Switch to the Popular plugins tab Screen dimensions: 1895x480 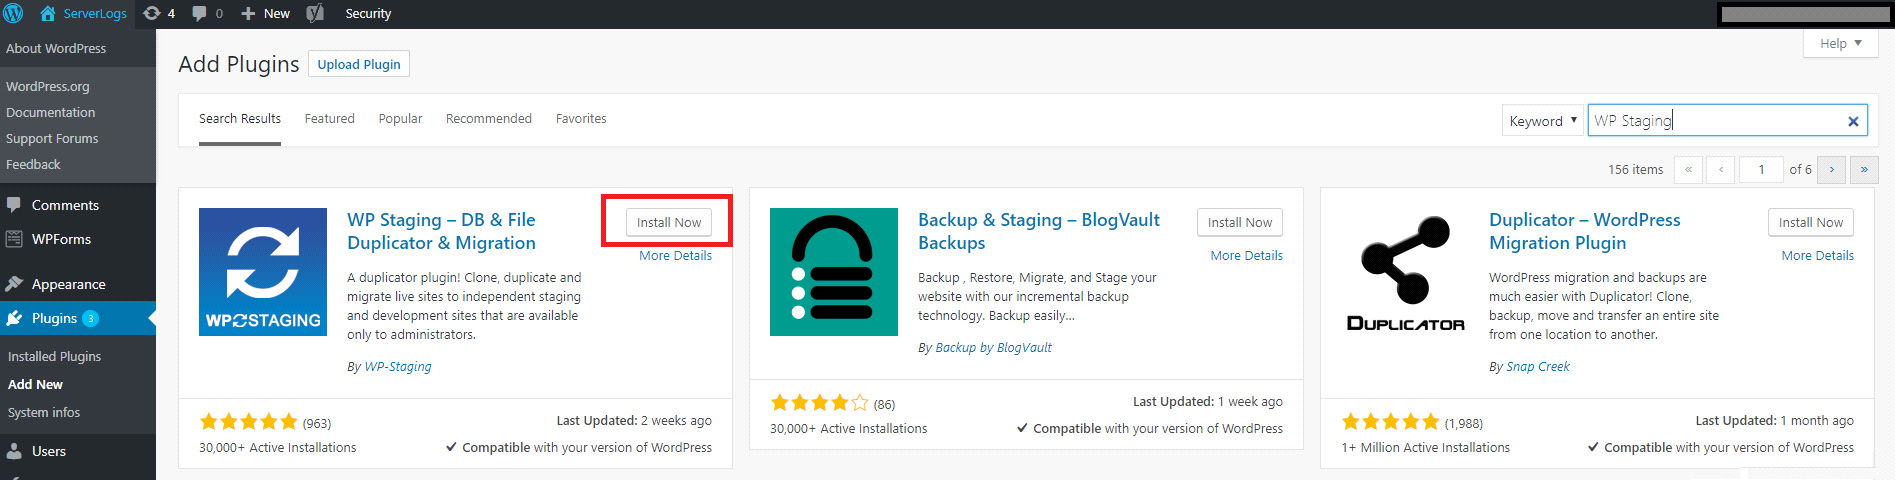400,119
